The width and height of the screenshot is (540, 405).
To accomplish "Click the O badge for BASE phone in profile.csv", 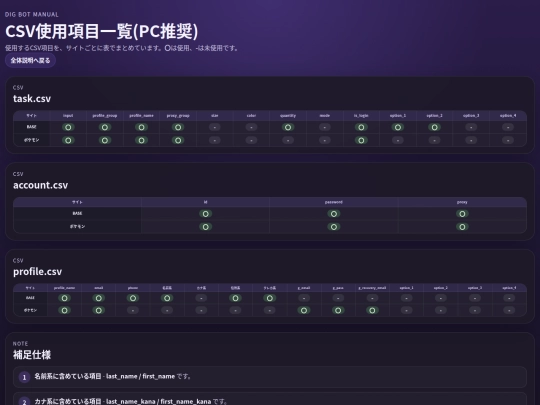I will [133, 298].
